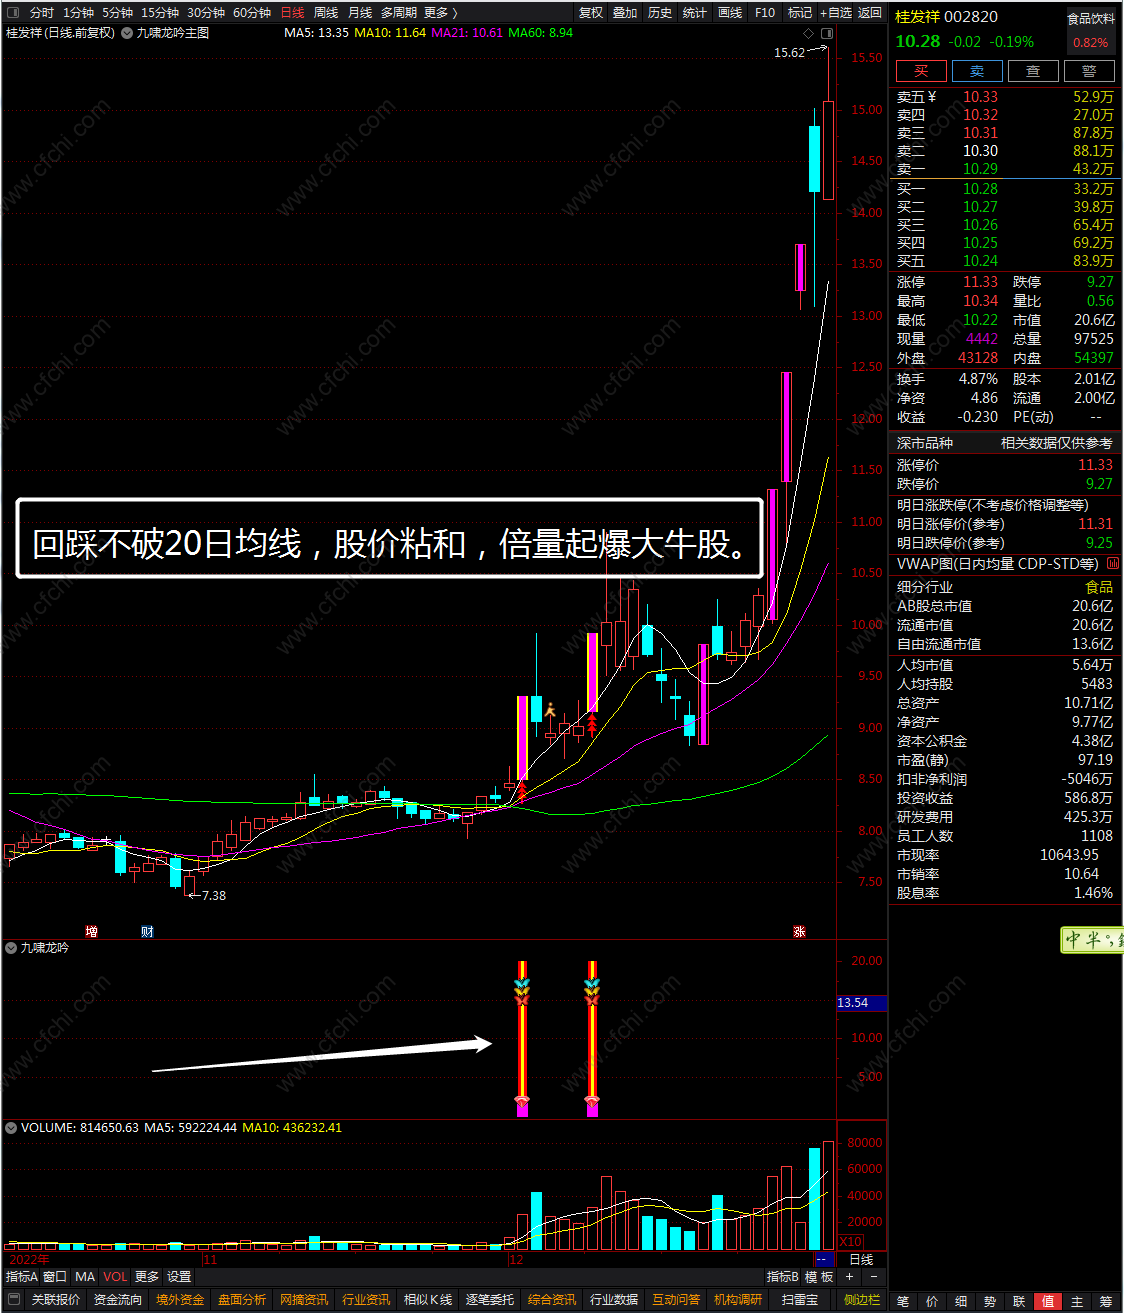Expand the VOLUME indicator dropdown arrow
The image size is (1124, 1313).
point(11,1127)
